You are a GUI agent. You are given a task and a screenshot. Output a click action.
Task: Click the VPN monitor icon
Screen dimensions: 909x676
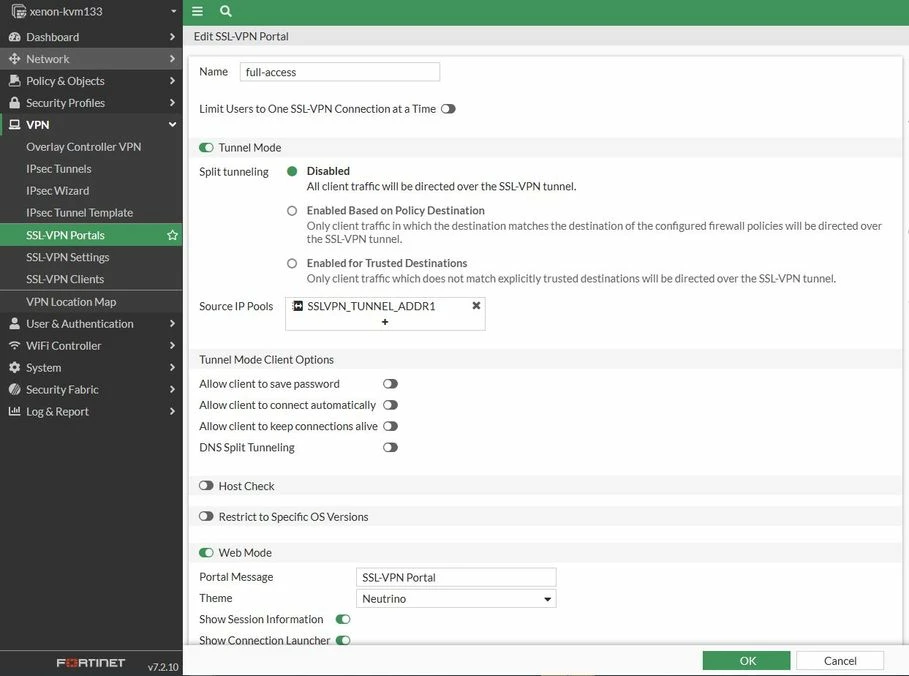(x=14, y=125)
